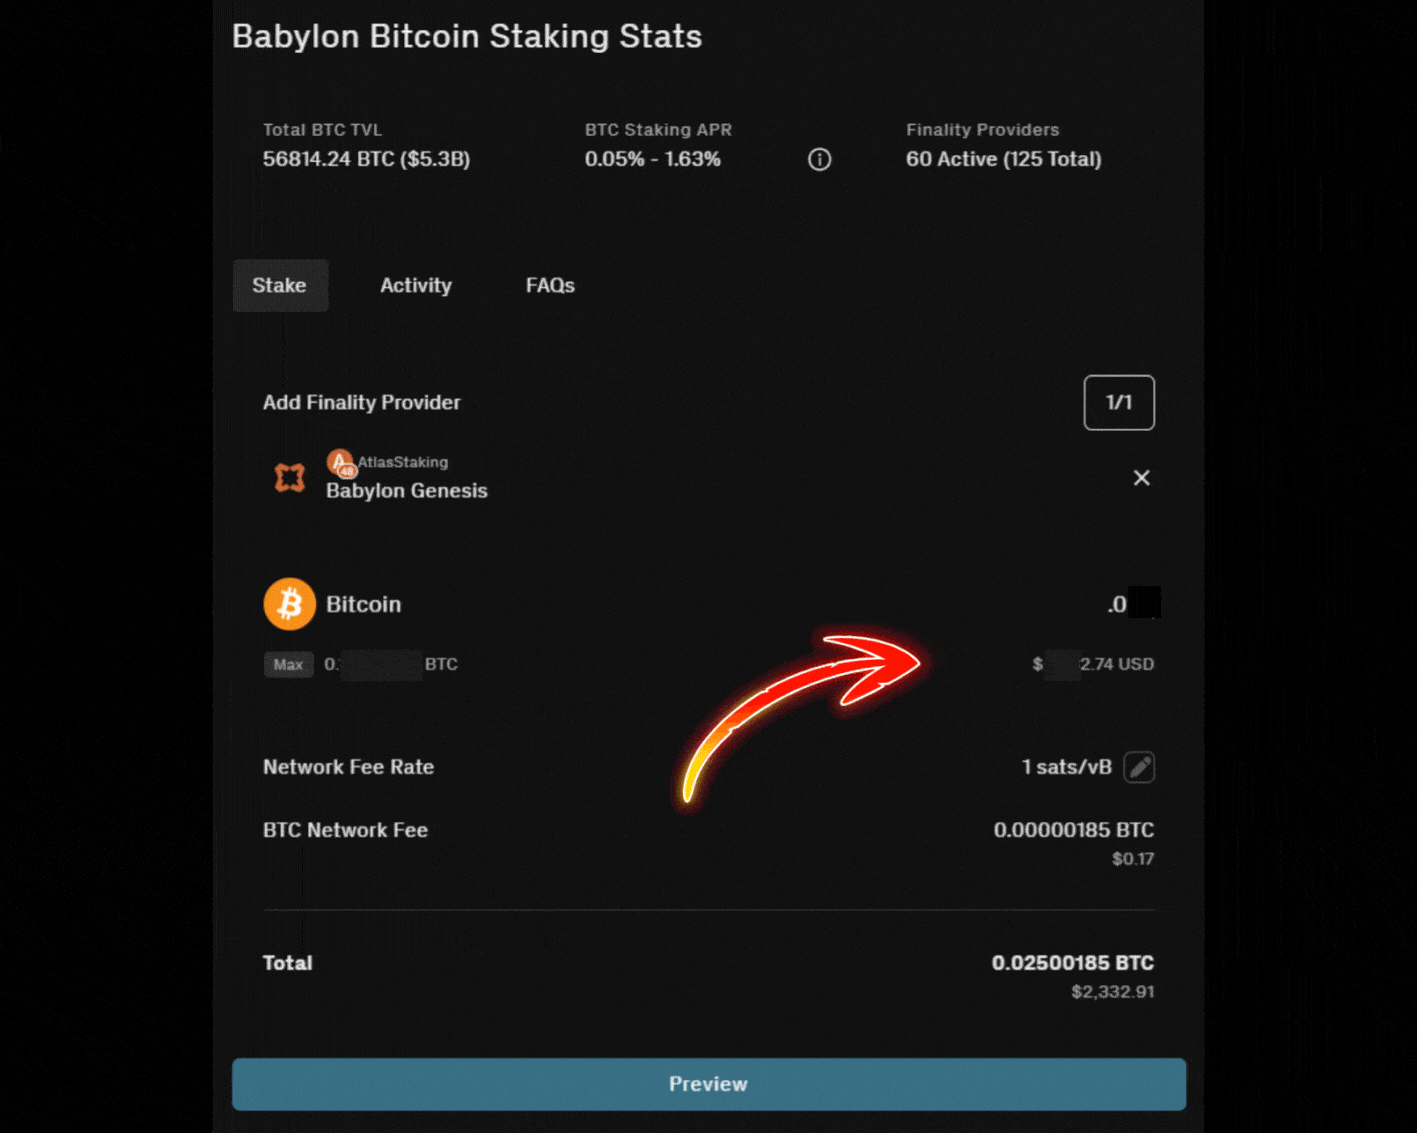Click the Total BTC TVL value
The height and width of the screenshot is (1133, 1417).
[366, 158]
